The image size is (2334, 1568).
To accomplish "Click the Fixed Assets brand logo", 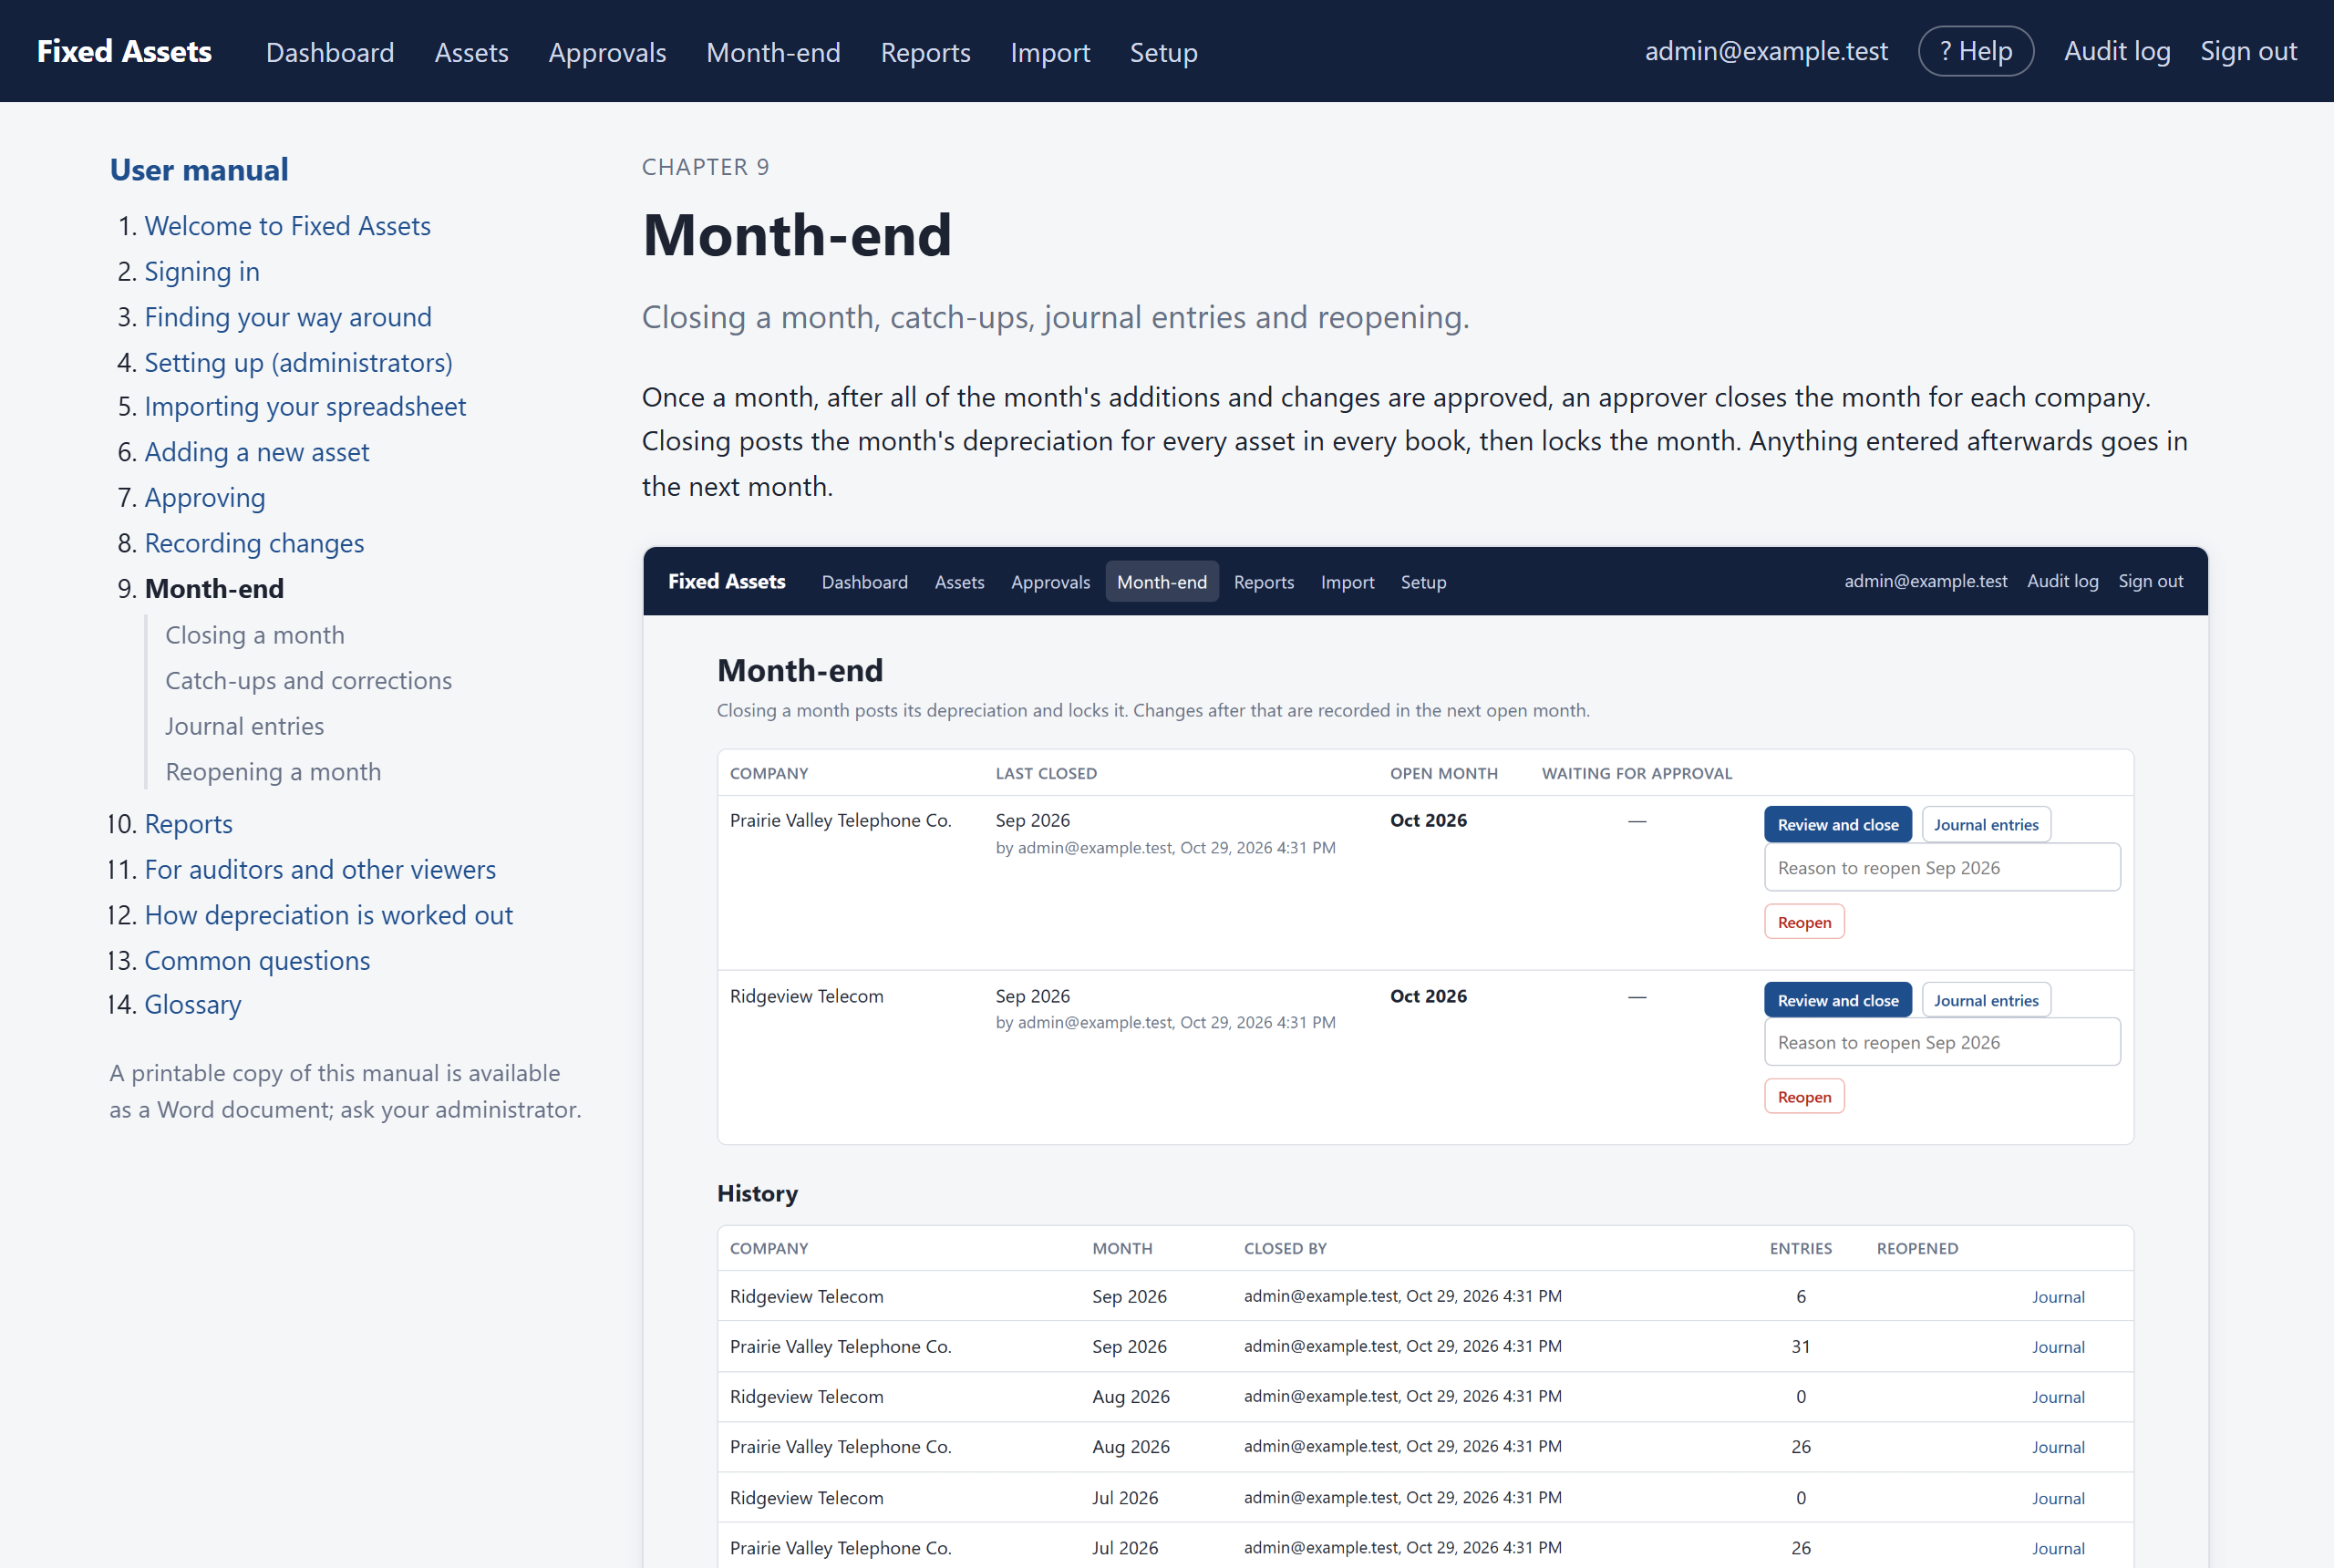I will click(x=124, y=51).
